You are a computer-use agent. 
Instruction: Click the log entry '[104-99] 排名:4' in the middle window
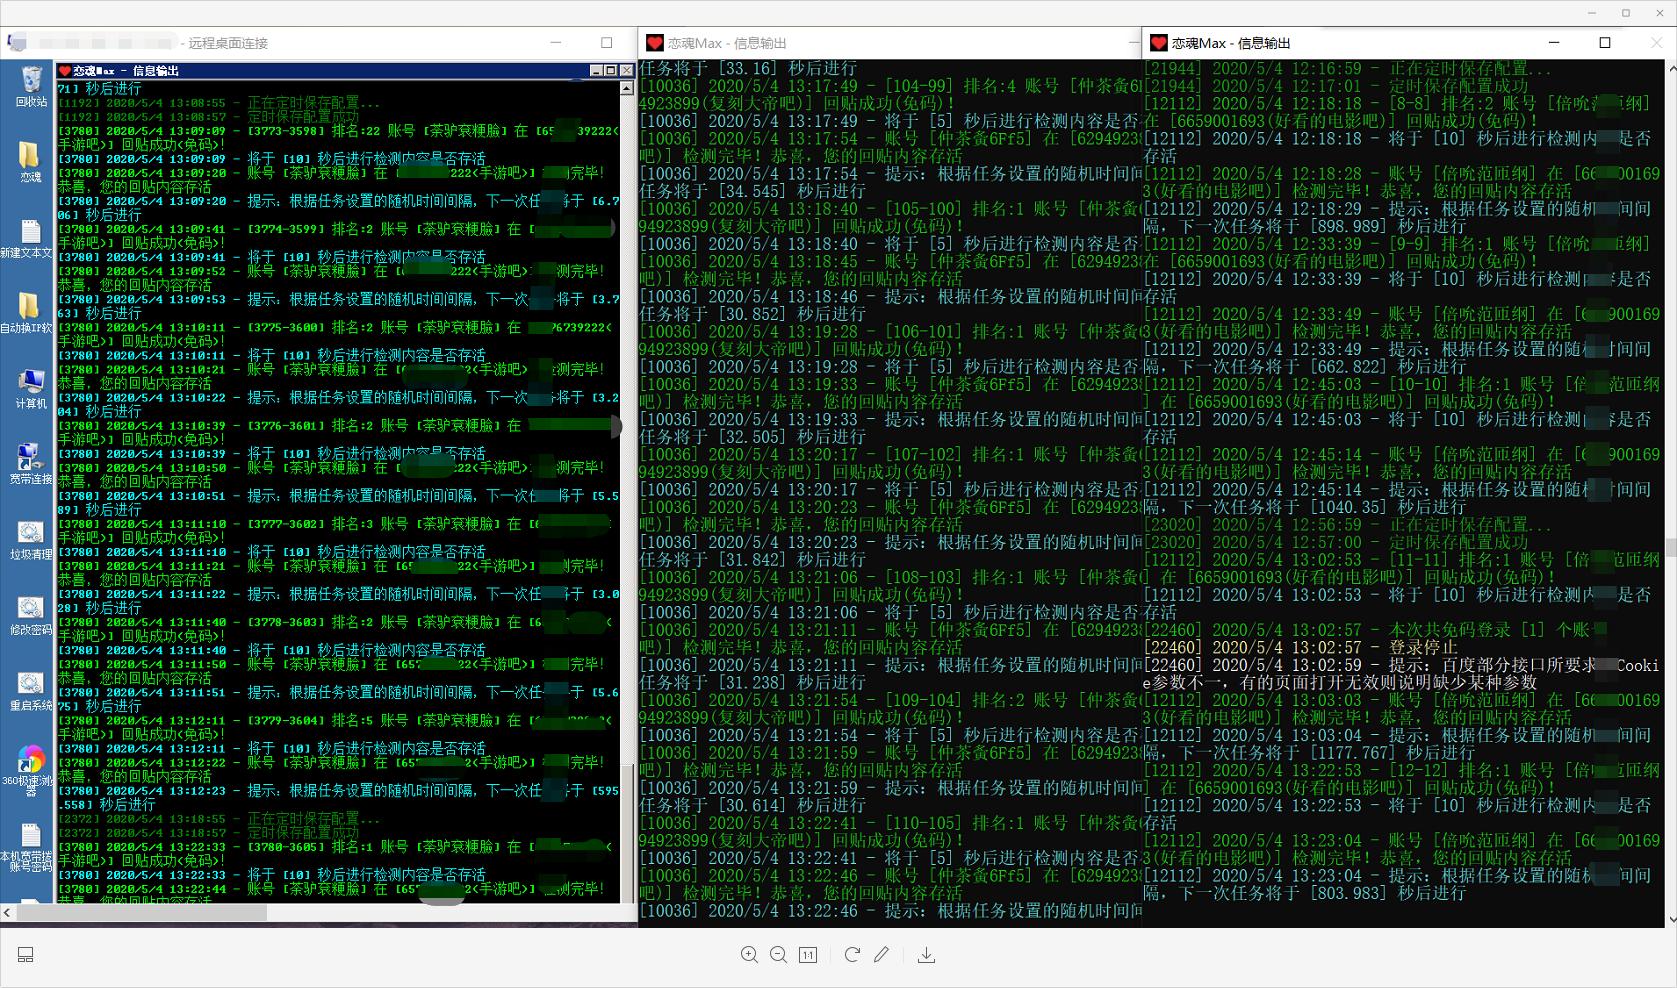(952, 86)
